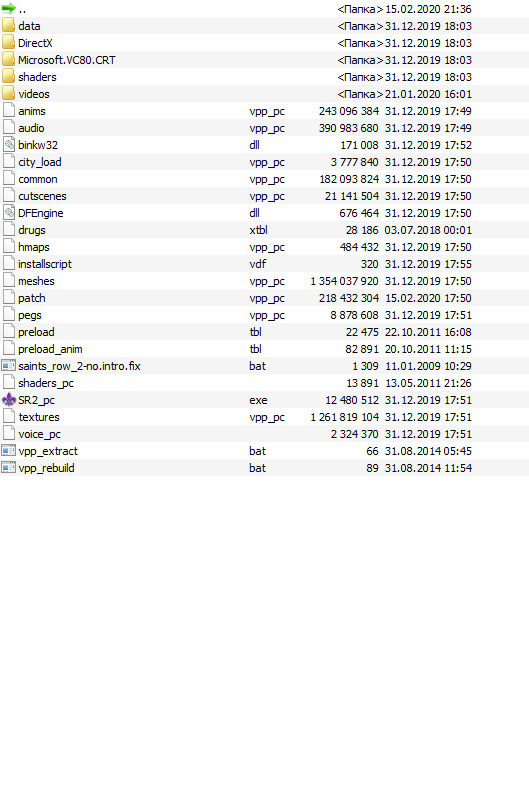Select the DirectX folder icon

[x=9, y=43]
